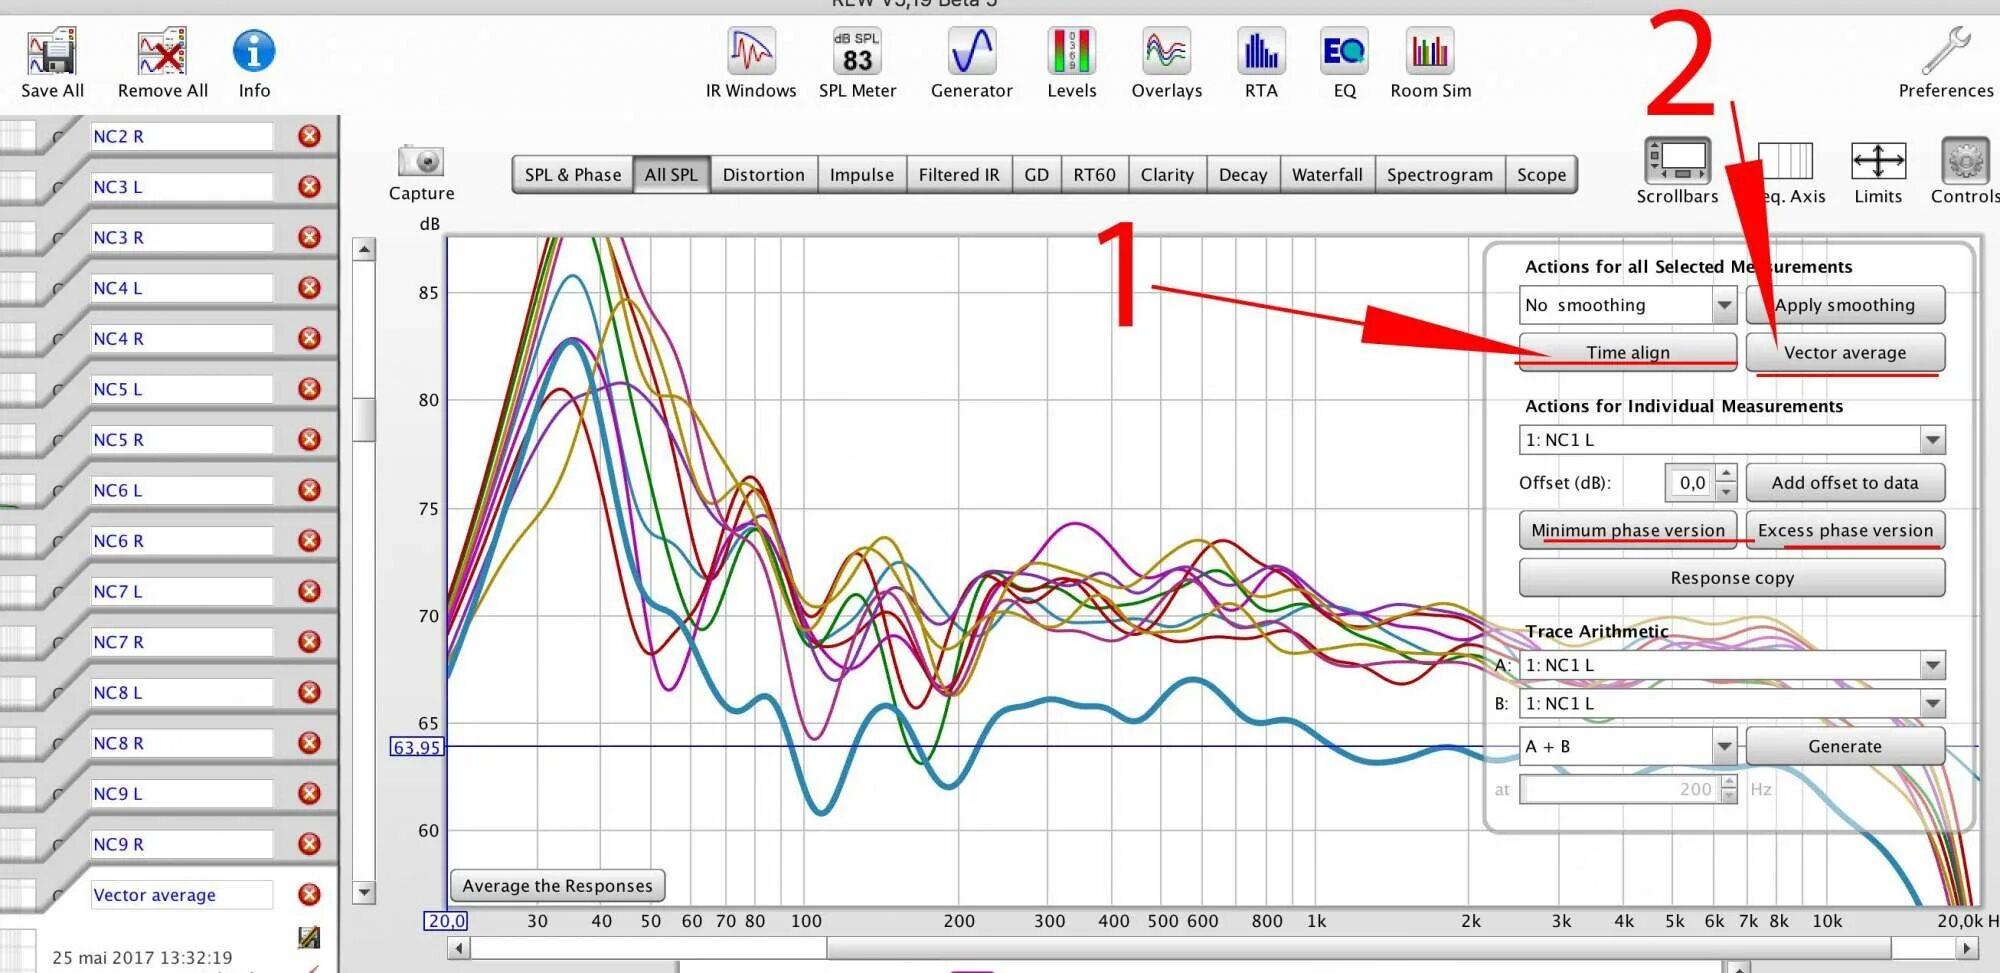Image resolution: width=2000 pixels, height=973 pixels.
Task: Open the RT60 tab
Action: (x=1094, y=174)
